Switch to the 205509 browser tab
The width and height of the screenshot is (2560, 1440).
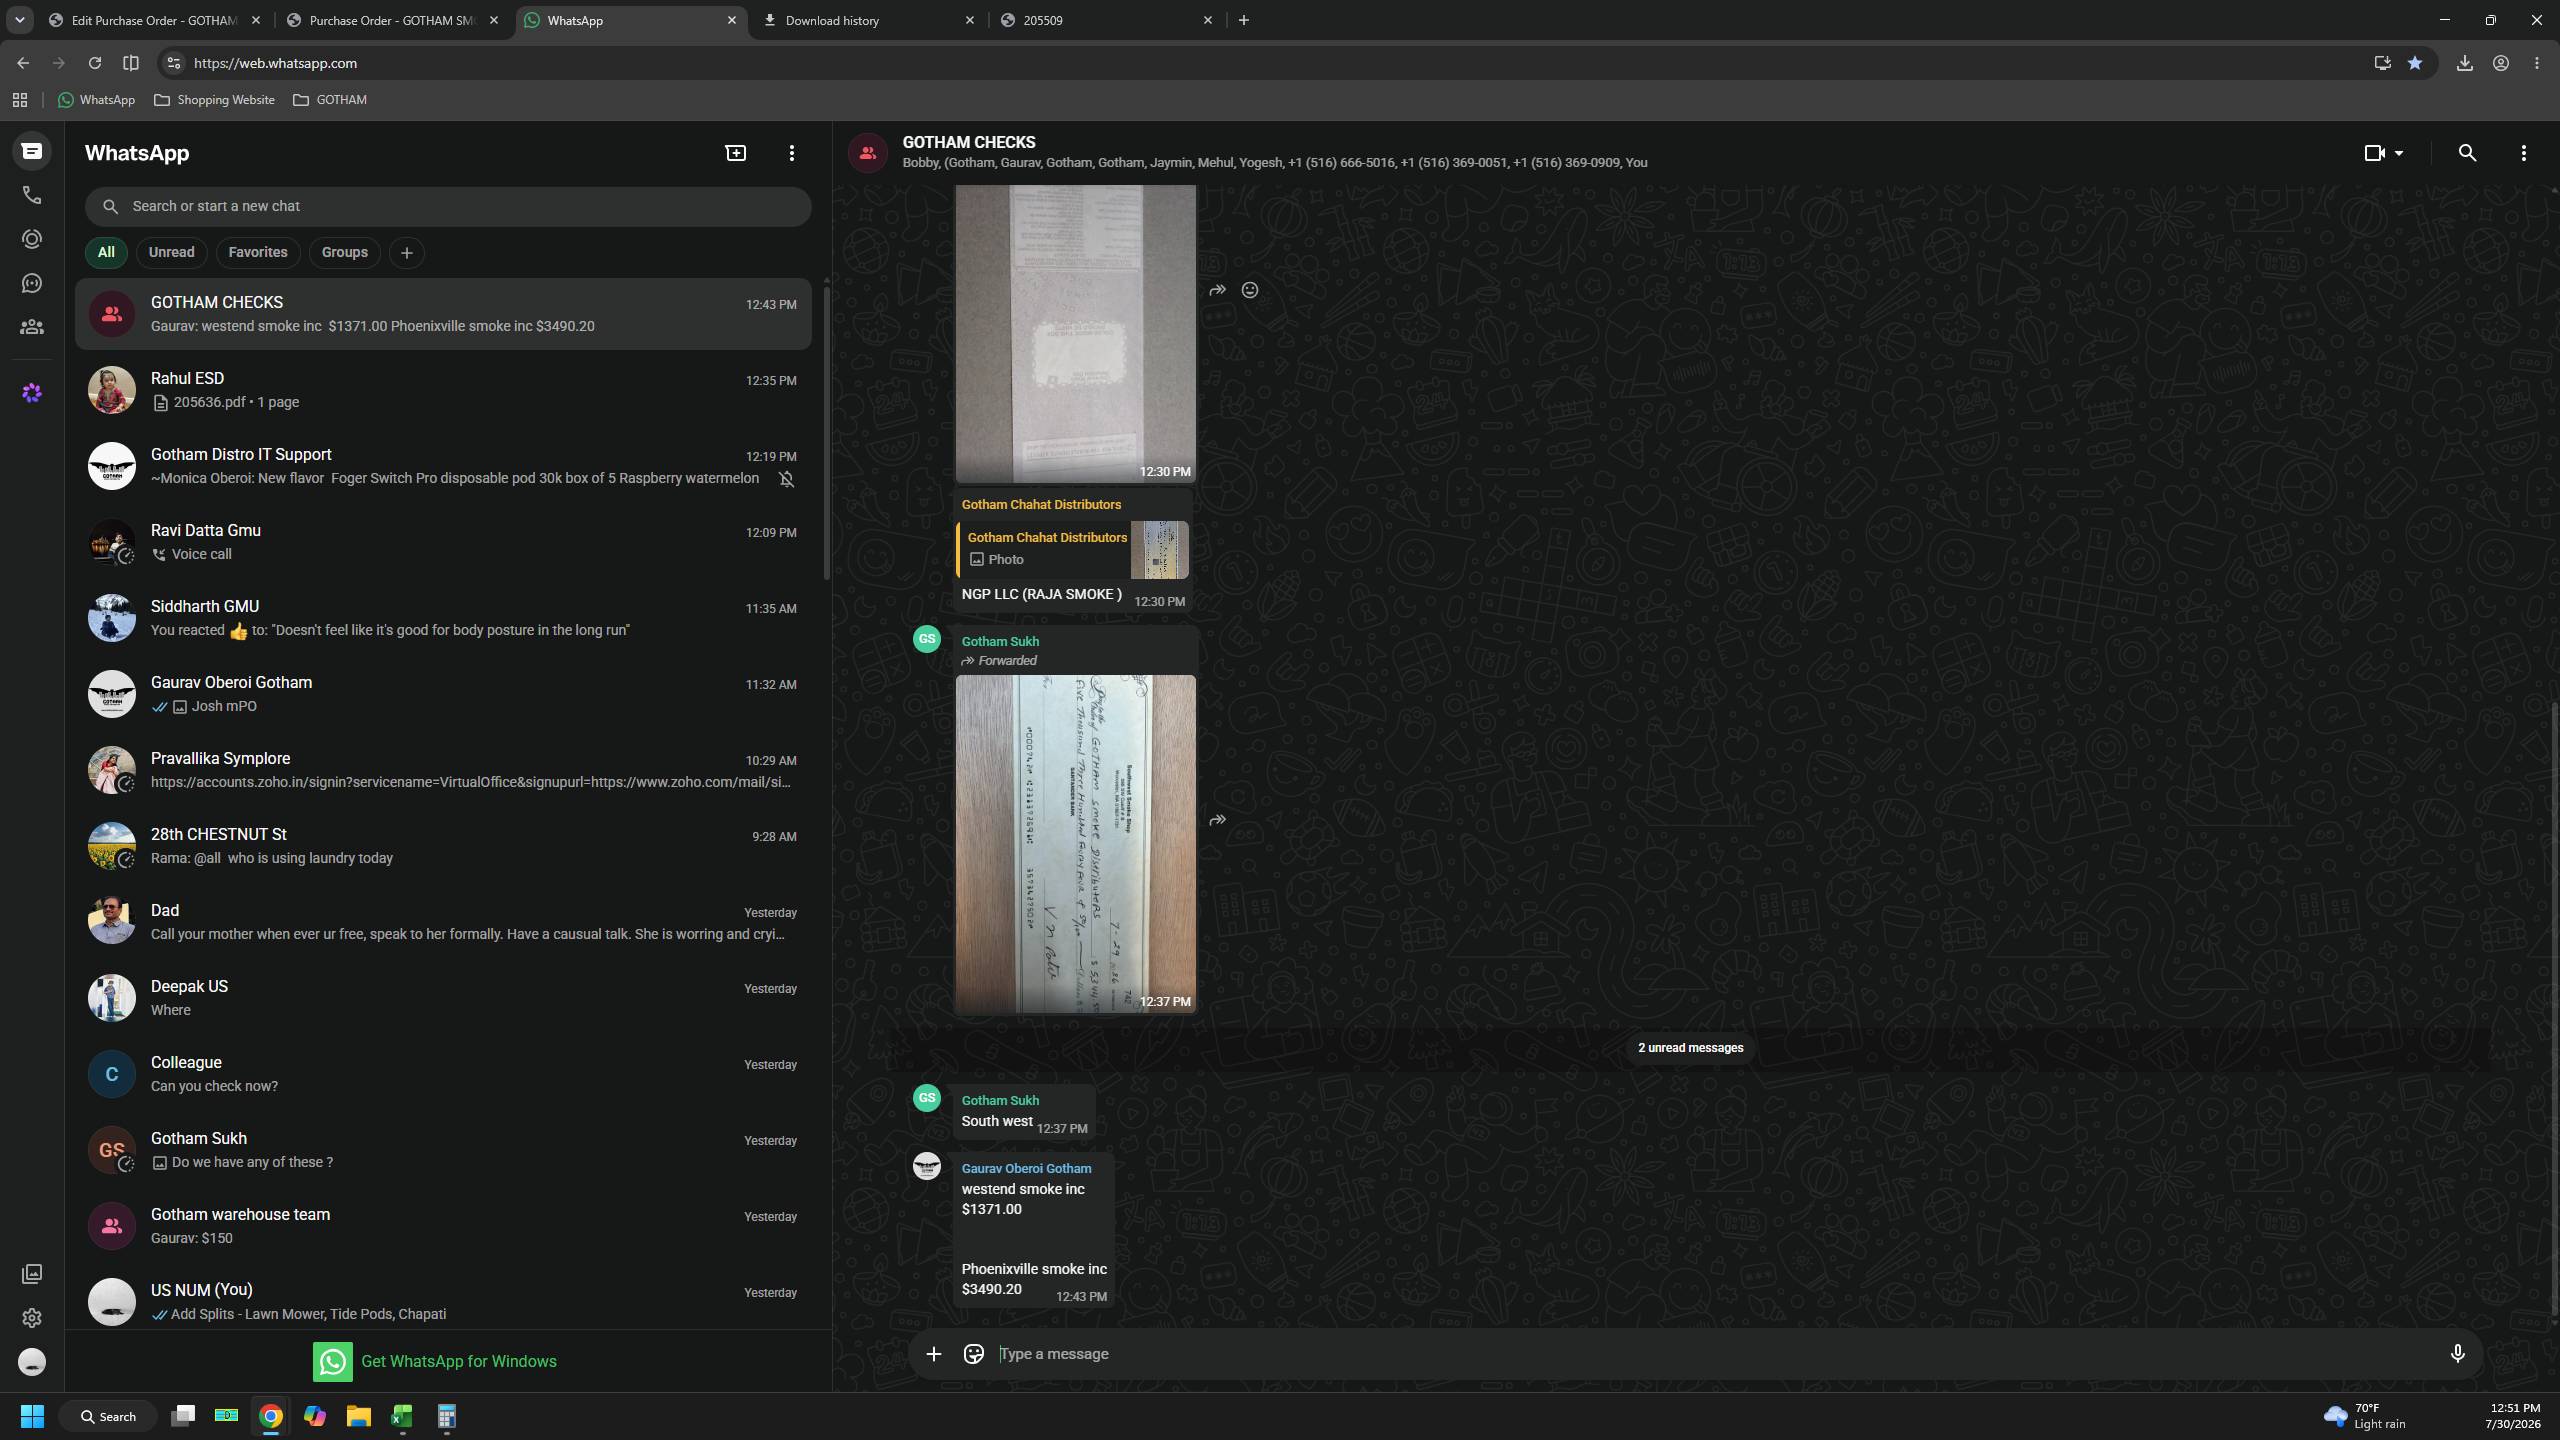(x=1106, y=20)
